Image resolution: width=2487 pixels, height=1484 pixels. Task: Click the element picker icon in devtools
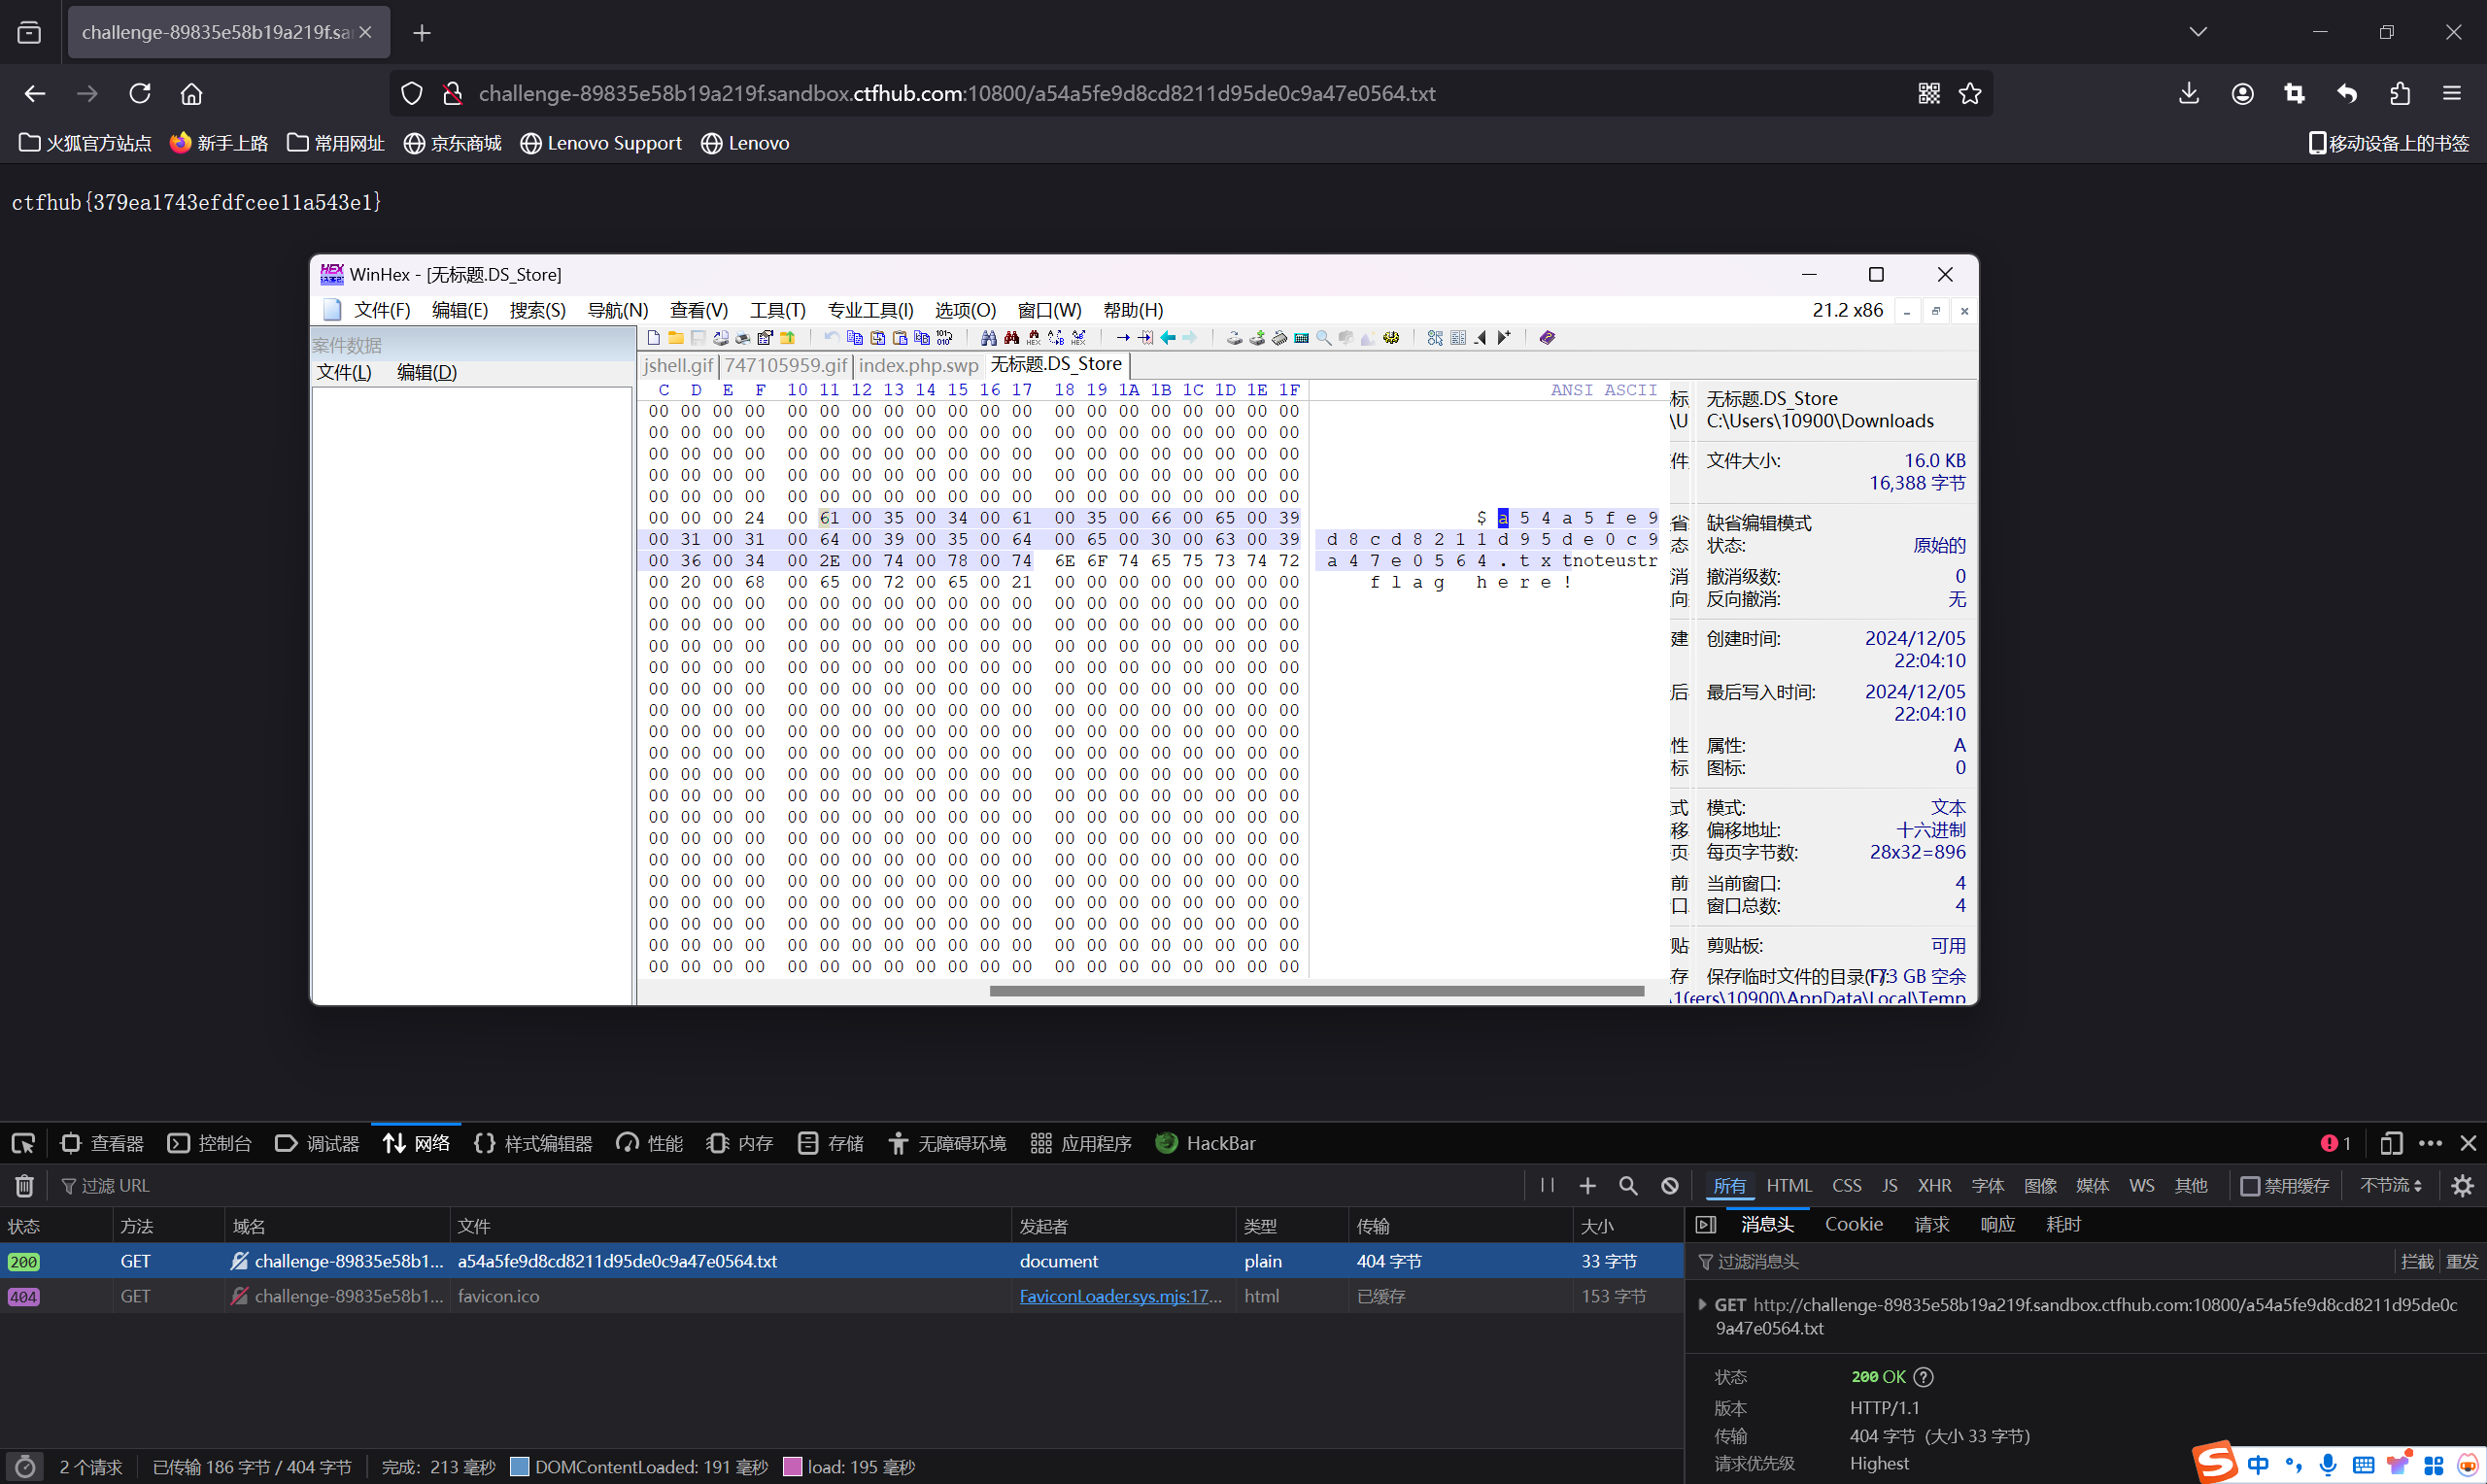(x=22, y=1143)
